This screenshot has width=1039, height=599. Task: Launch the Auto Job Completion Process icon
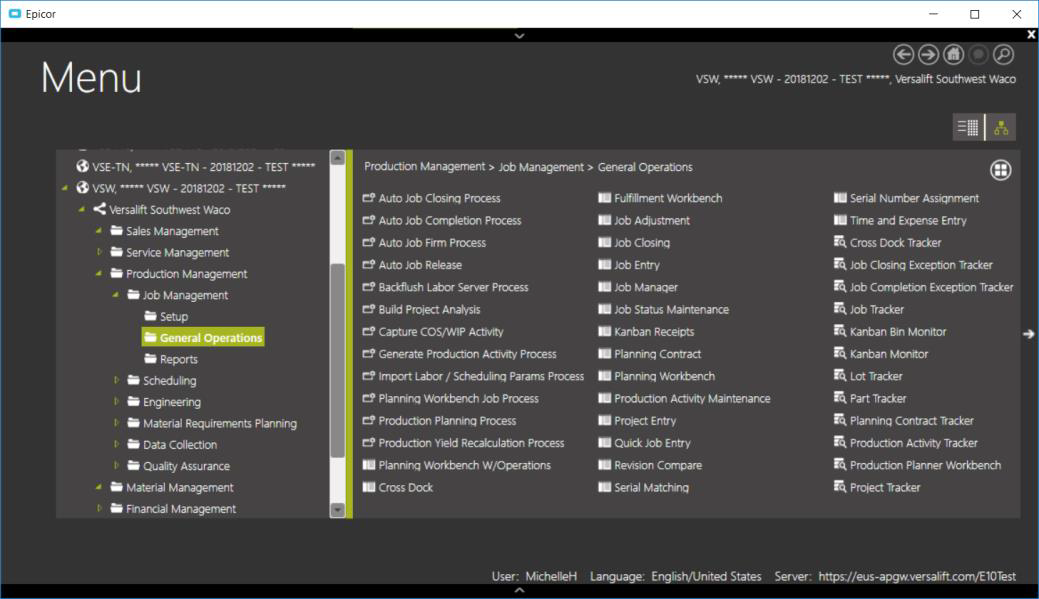coord(369,220)
